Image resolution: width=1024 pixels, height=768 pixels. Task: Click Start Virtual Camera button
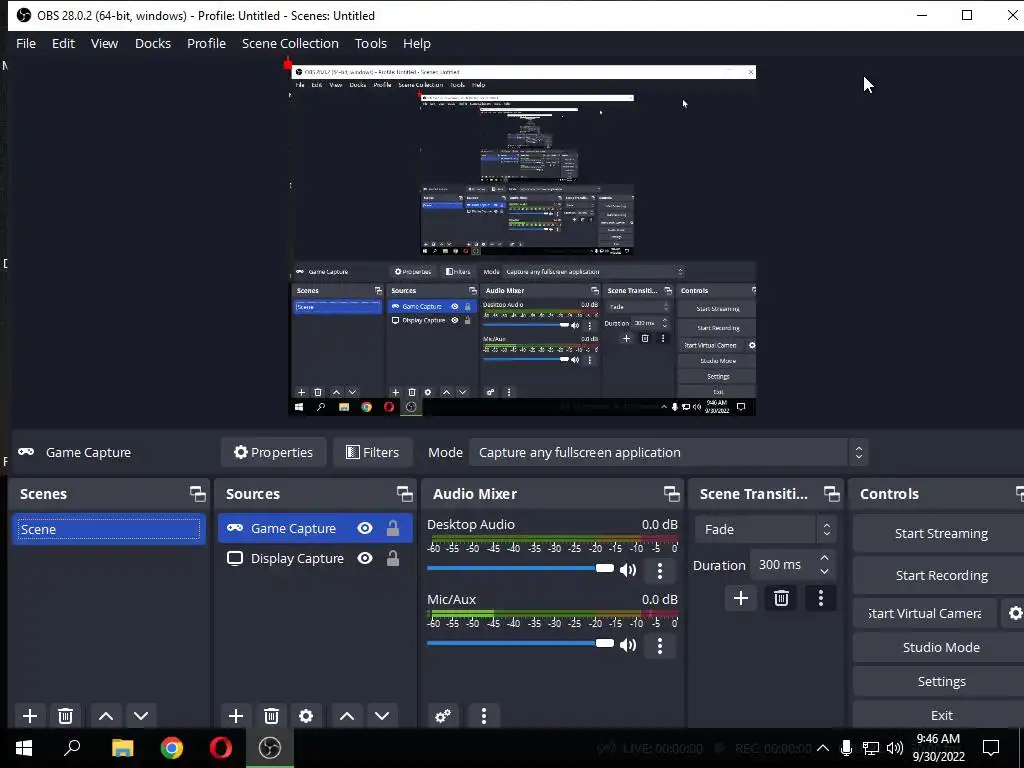[925, 613]
